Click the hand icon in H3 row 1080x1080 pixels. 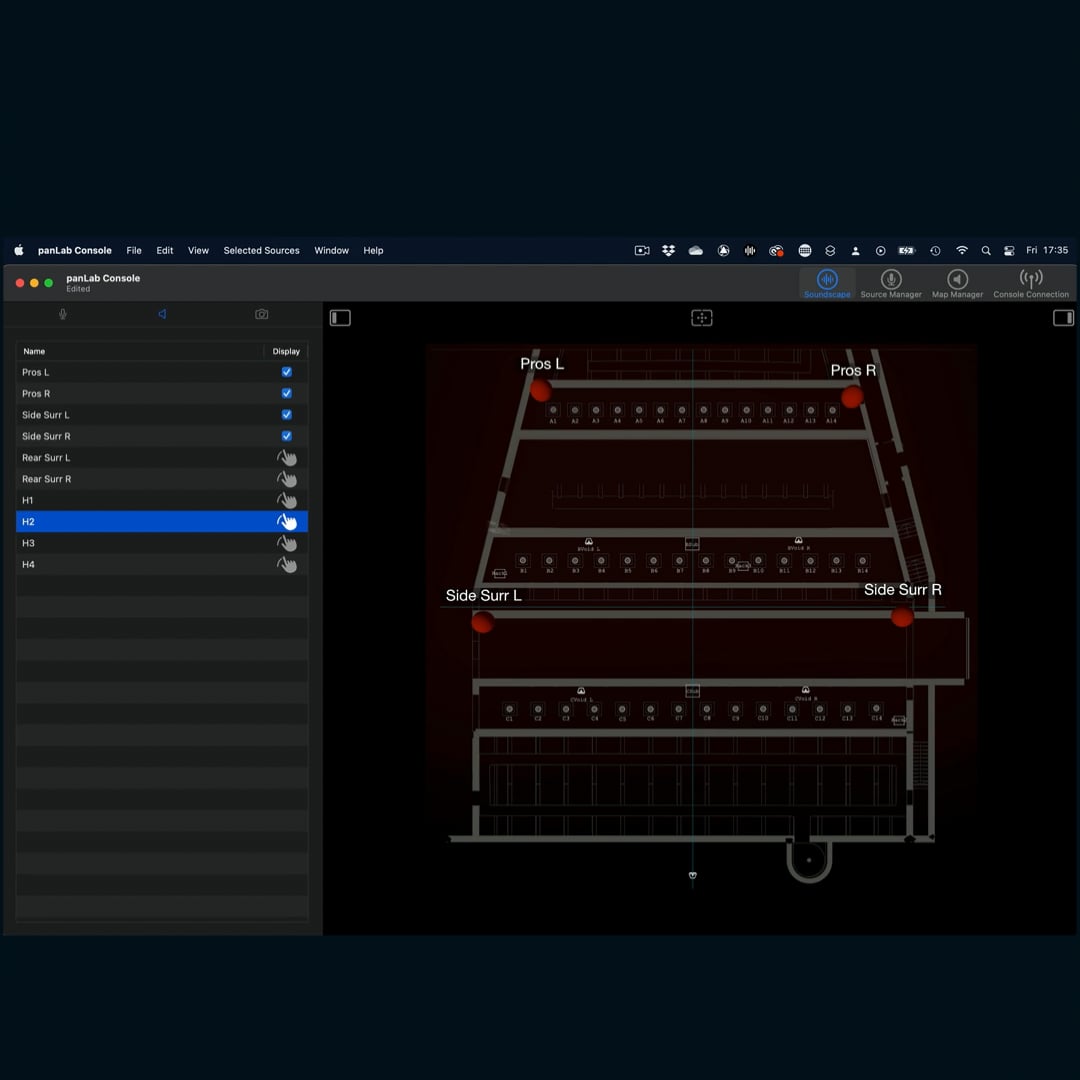click(x=287, y=543)
